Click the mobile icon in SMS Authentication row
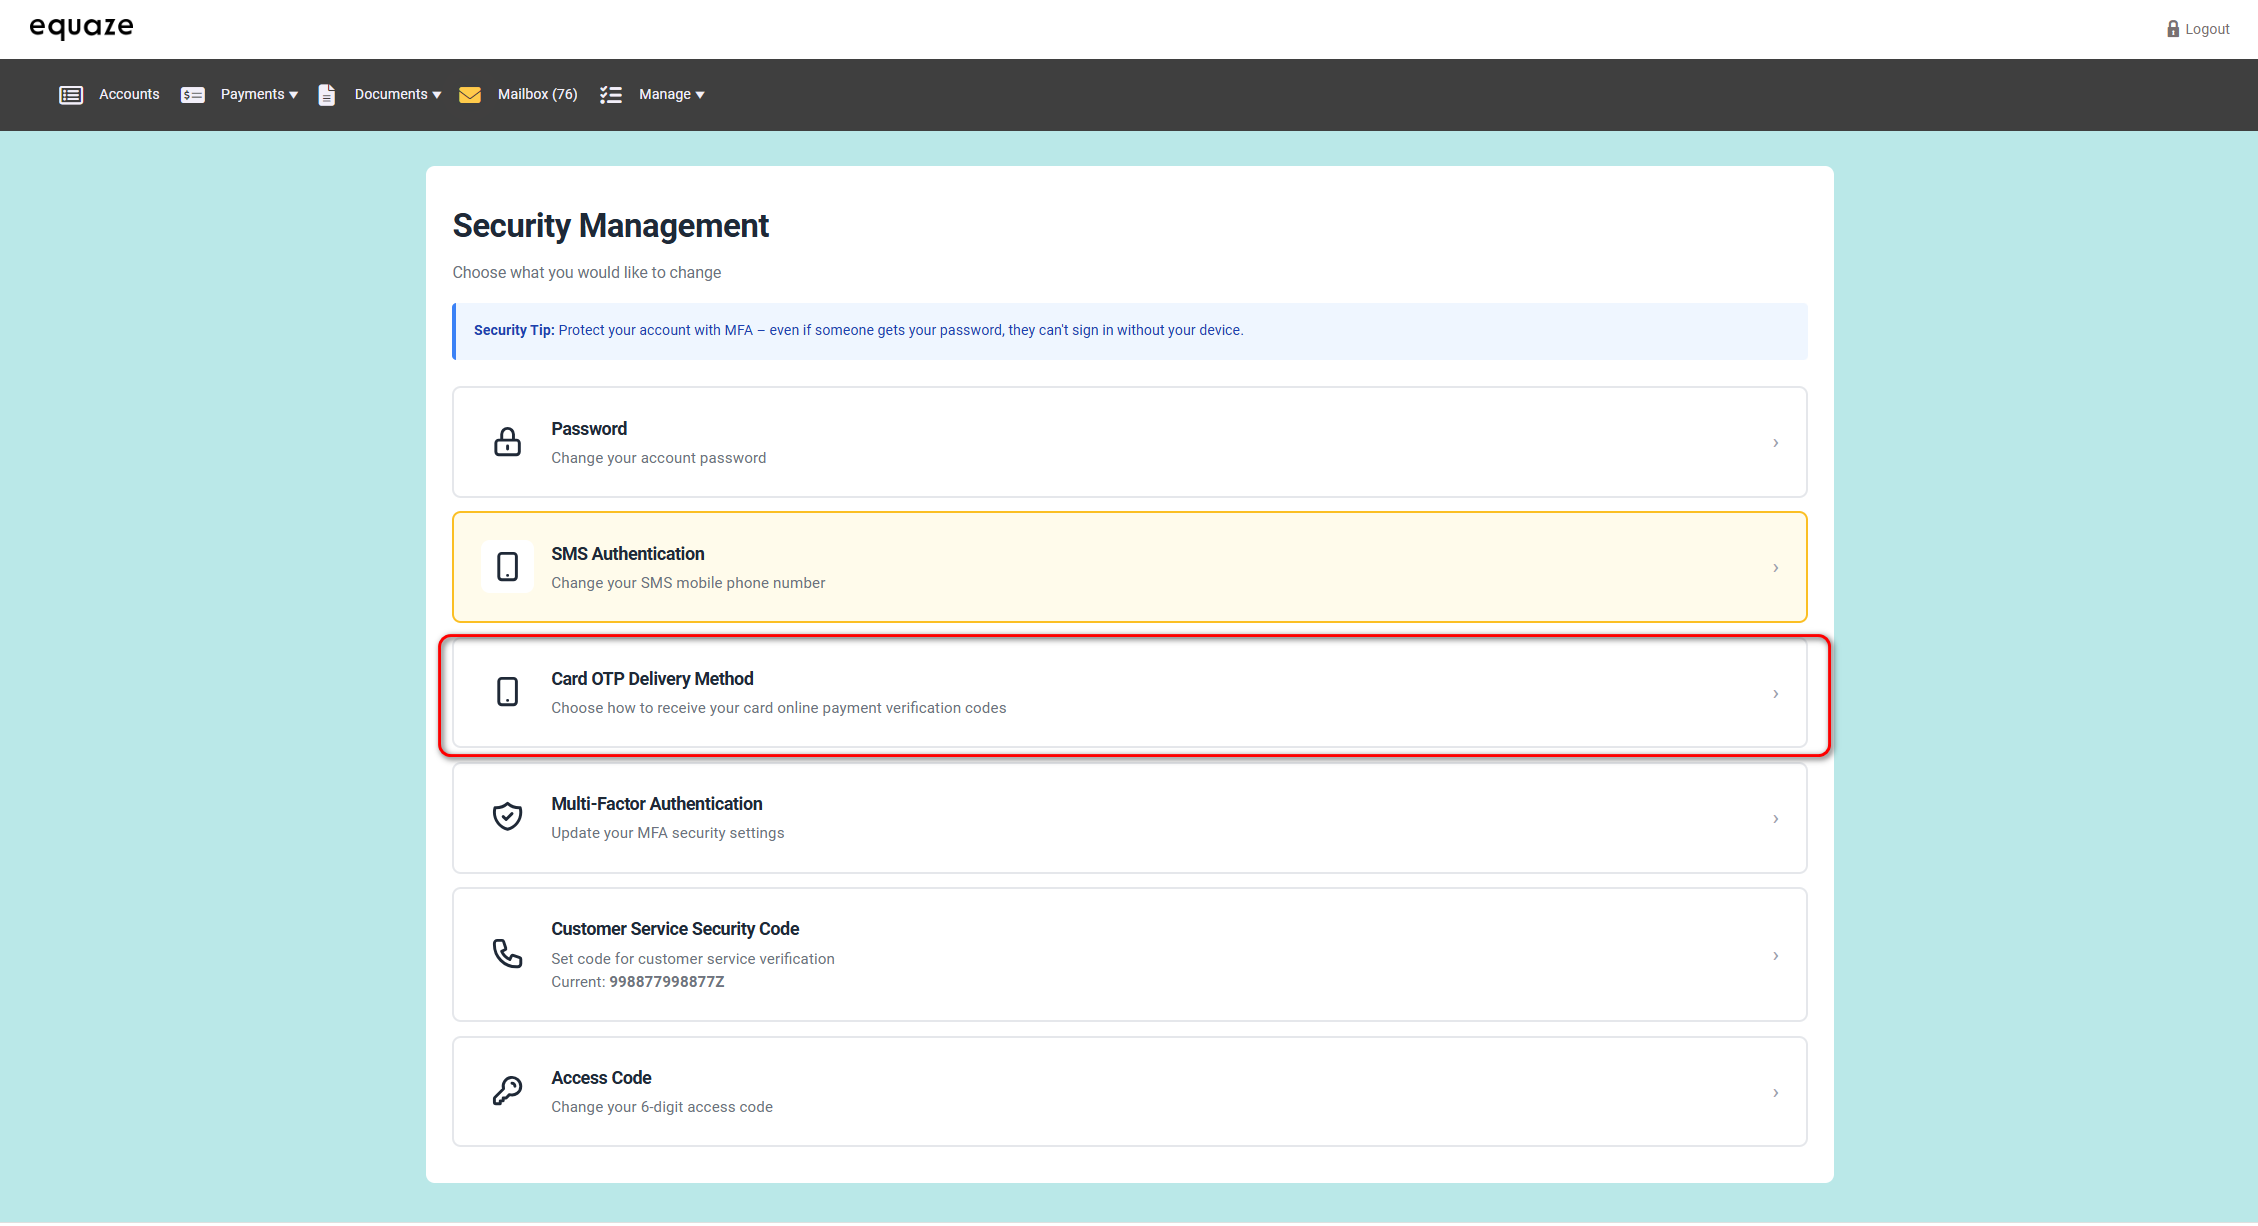This screenshot has width=2258, height=1226. click(x=508, y=567)
